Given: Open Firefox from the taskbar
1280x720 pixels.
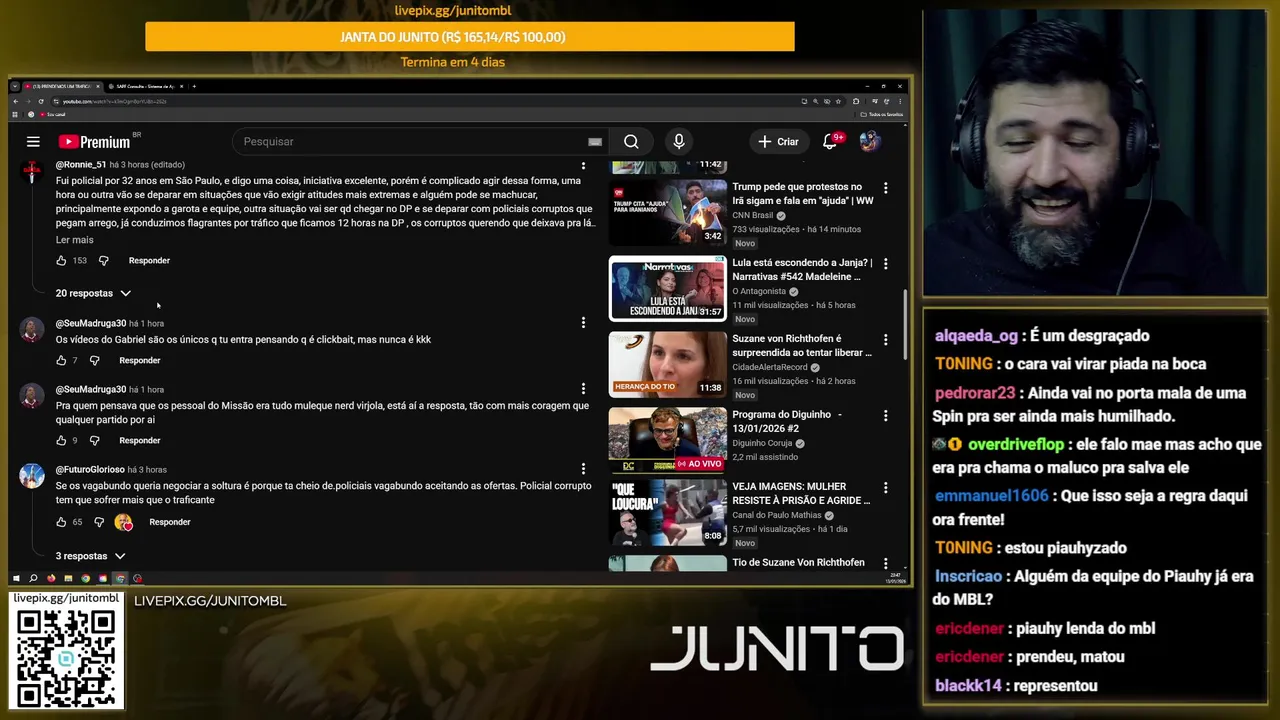Looking at the screenshot, I should (51, 578).
